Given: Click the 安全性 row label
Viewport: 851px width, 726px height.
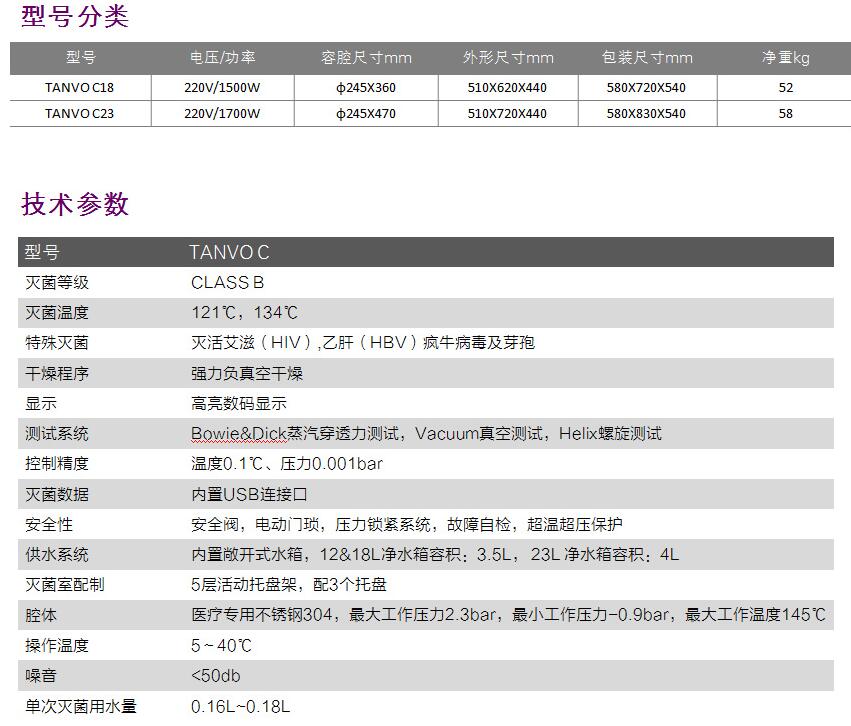Looking at the screenshot, I should point(49,525).
